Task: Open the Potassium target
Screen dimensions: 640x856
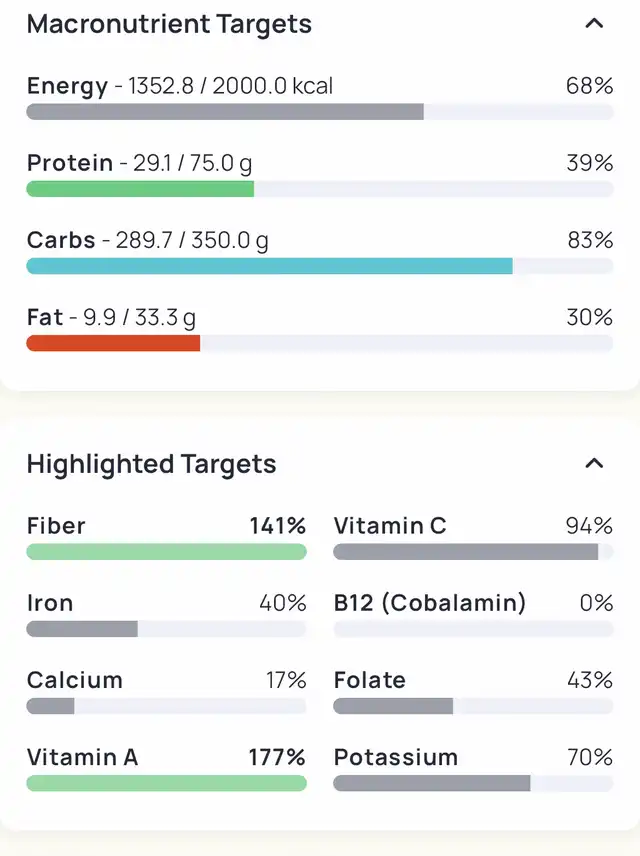Action: click(396, 757)
